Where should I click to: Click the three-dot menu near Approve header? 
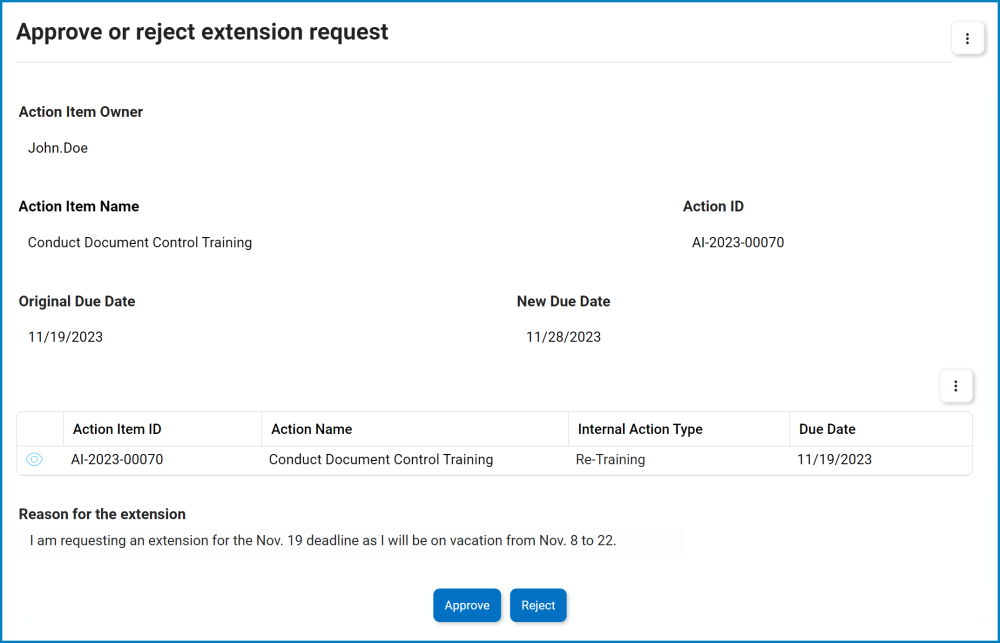[967, 38]
